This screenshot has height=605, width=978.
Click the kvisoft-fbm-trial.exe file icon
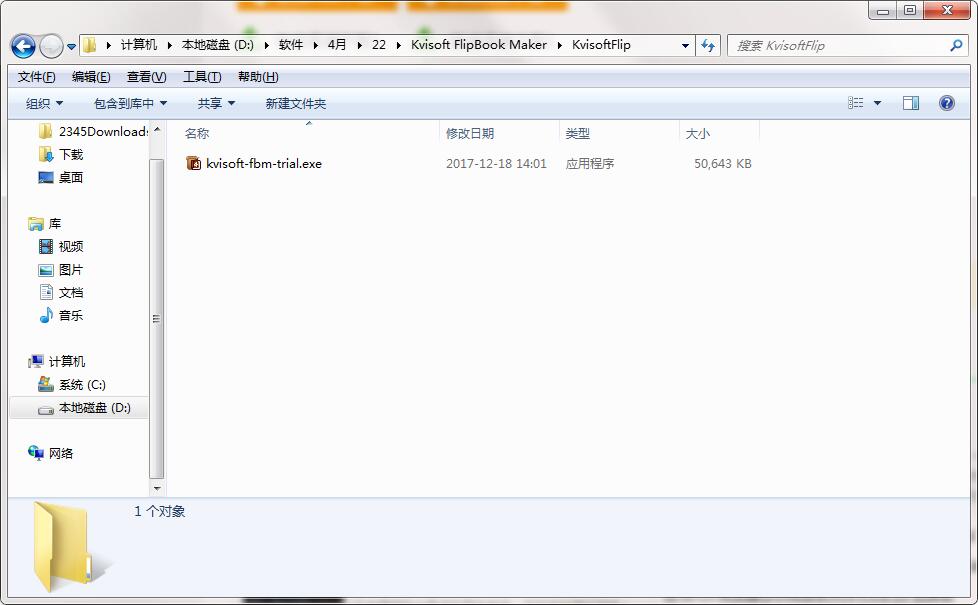point(194,163)
